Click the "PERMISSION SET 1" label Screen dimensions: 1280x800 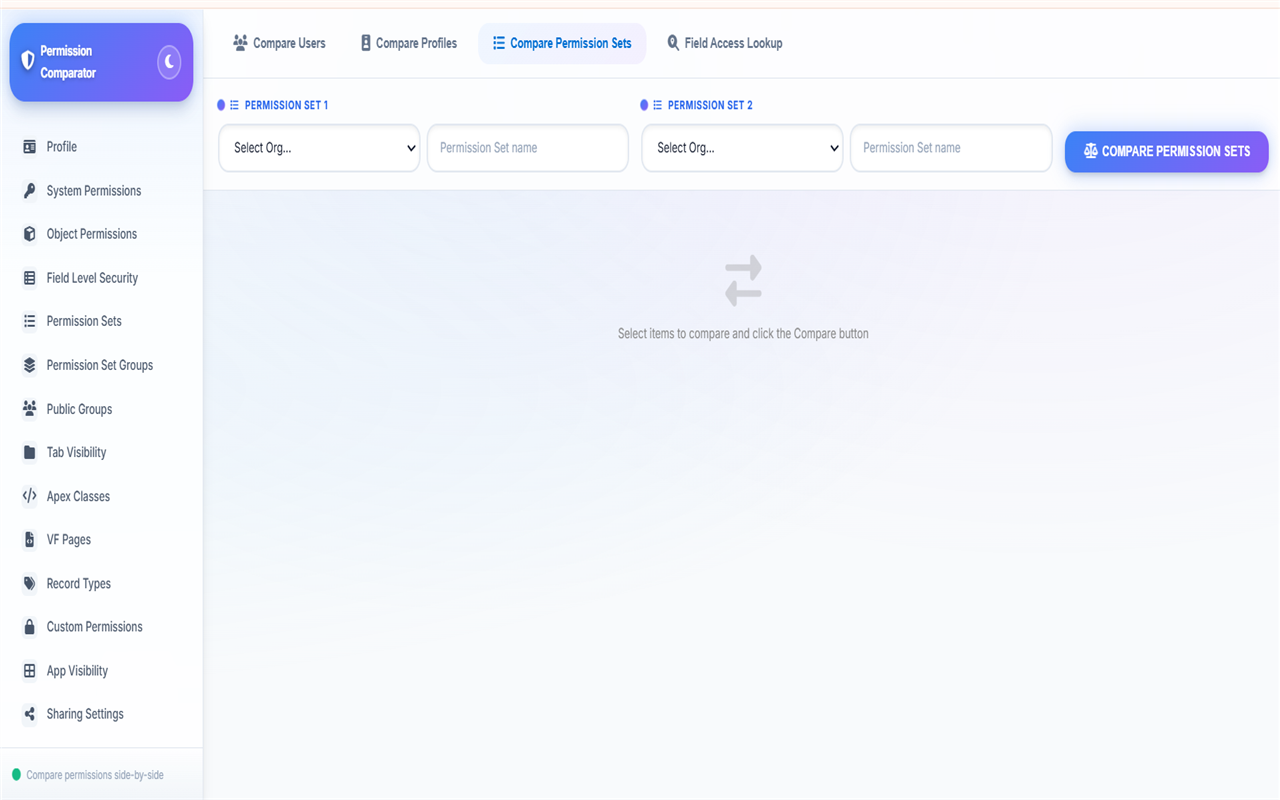click(286, 105)
